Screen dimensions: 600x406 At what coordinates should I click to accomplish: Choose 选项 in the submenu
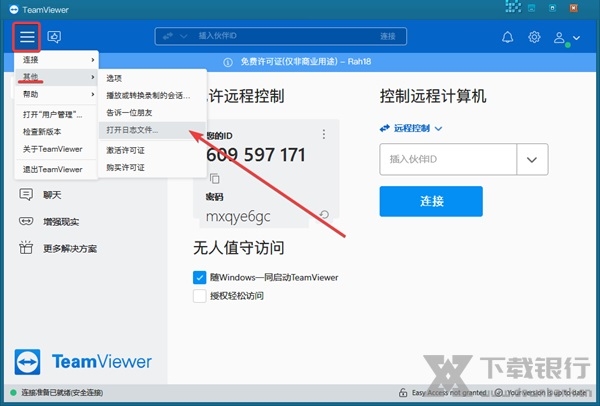coord(152,78)
